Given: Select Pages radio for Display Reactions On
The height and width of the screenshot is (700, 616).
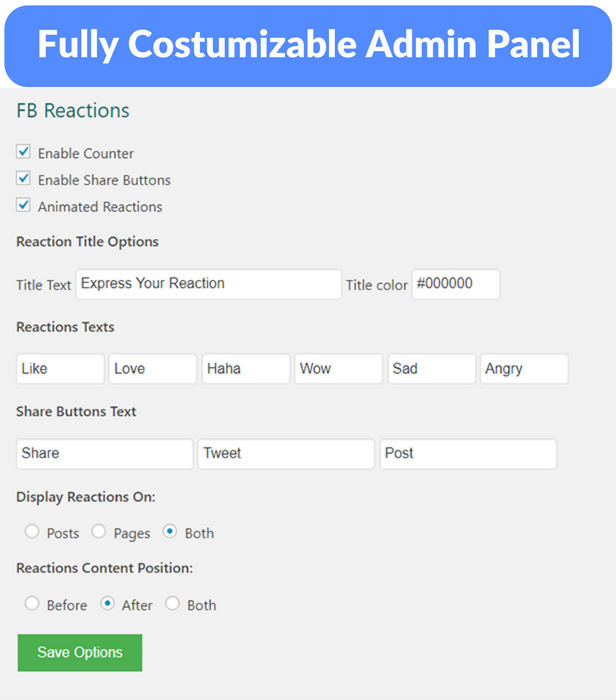Looking at the screenshot, I should [x=99, y=532].
